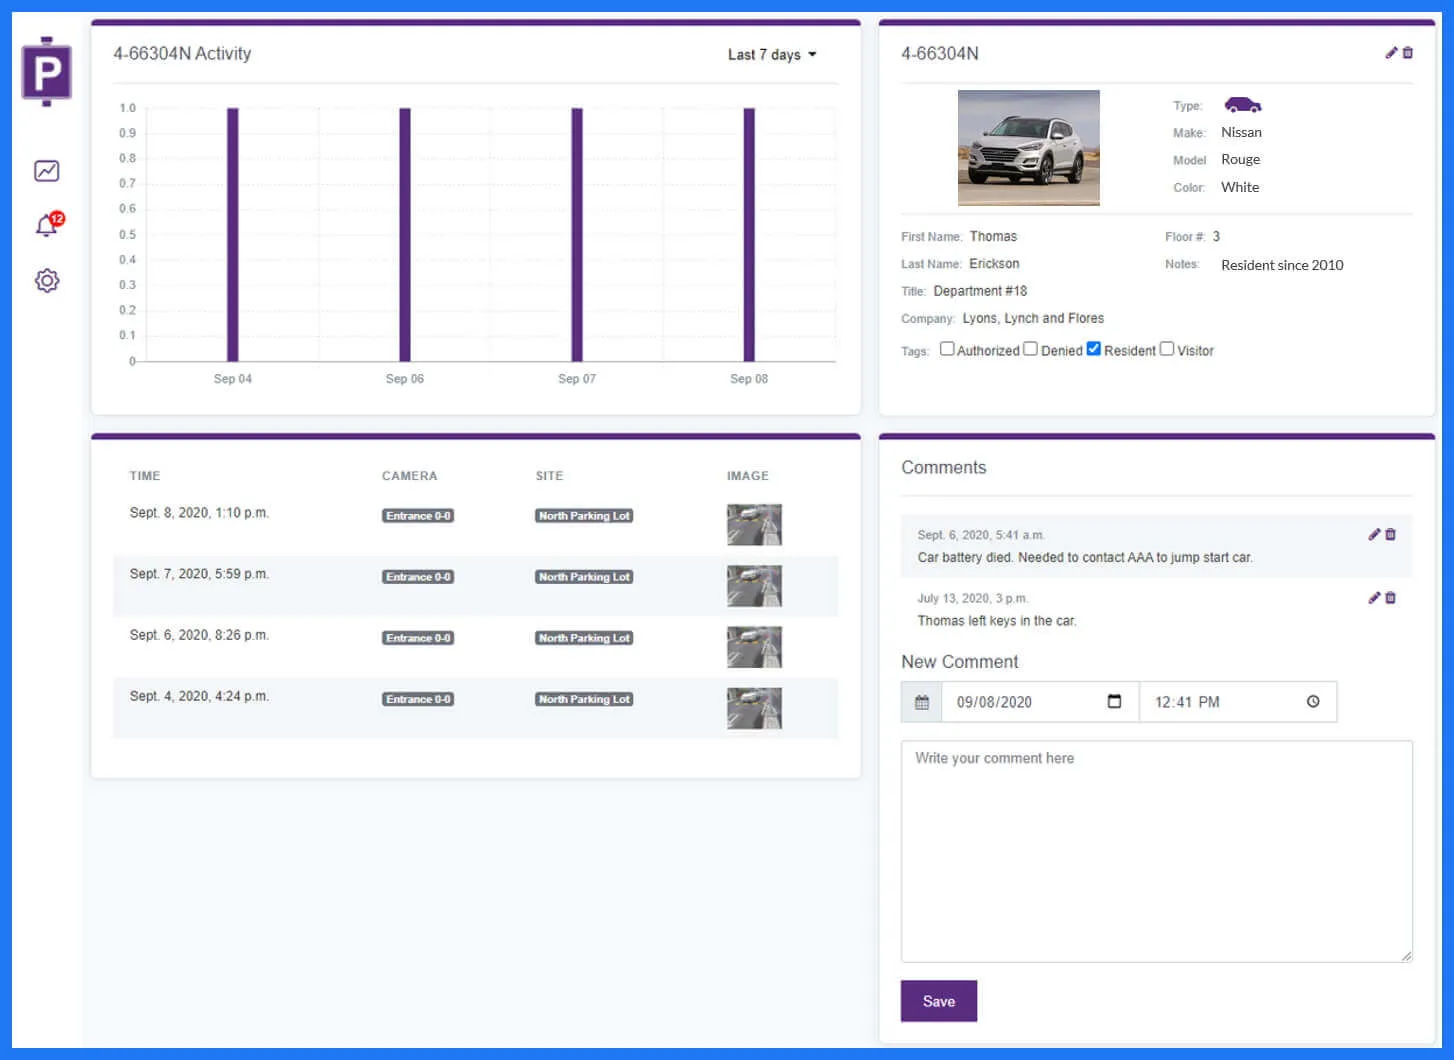Delete the September 6 comment via trash icon

coord(1390,534)
